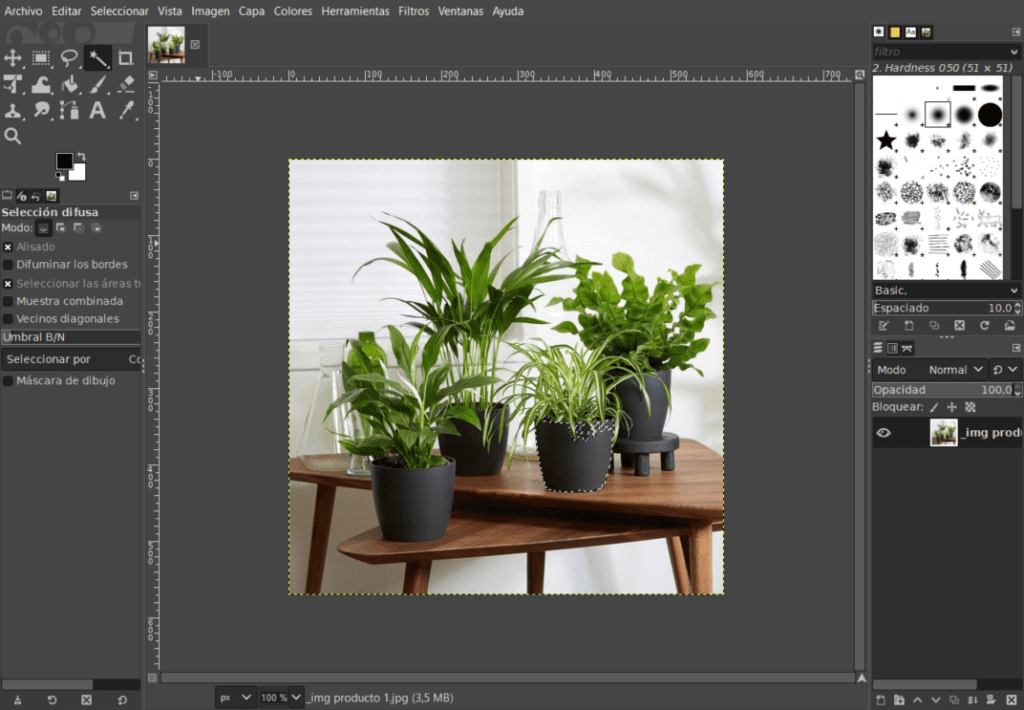Select the Smudge tool
The width and height of the screenshot is (1024, 710).
(41, 110)
